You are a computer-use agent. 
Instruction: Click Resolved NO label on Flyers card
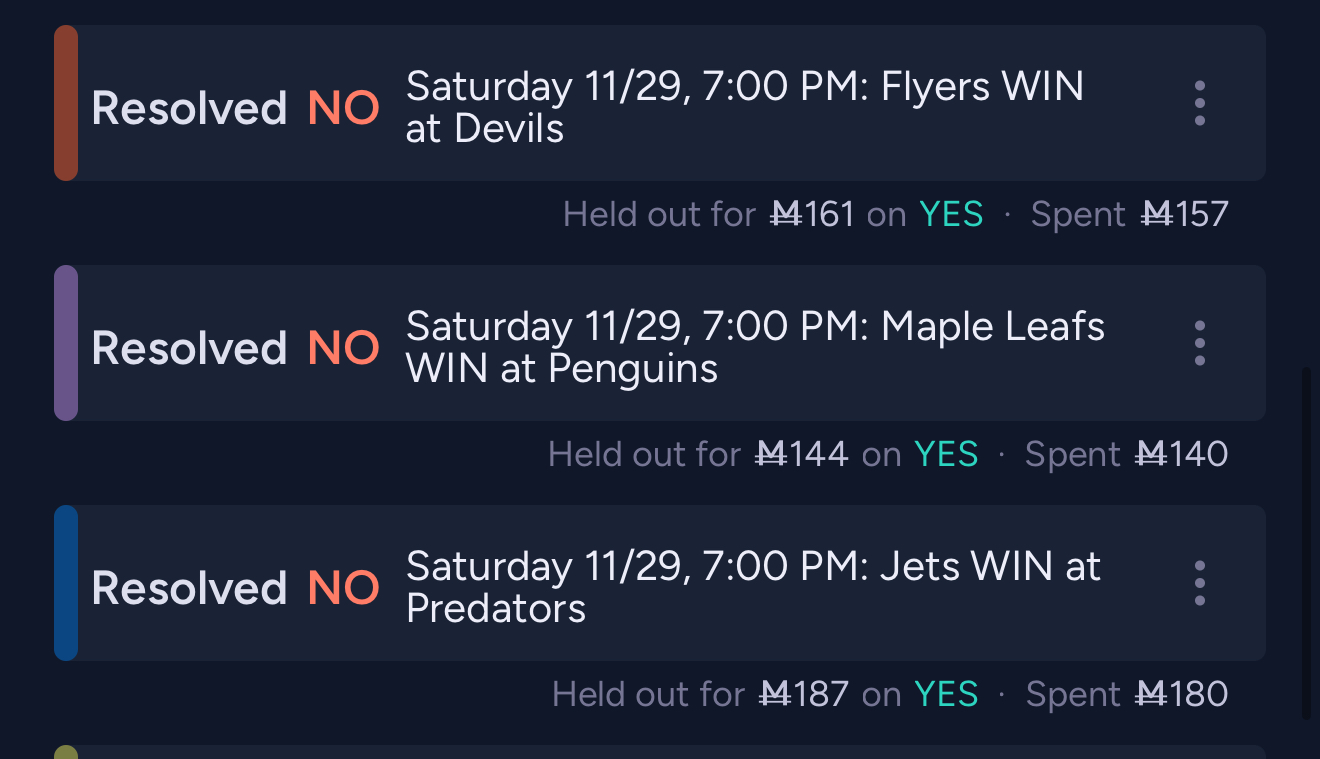pyautogui.click(x=235, y=108)
